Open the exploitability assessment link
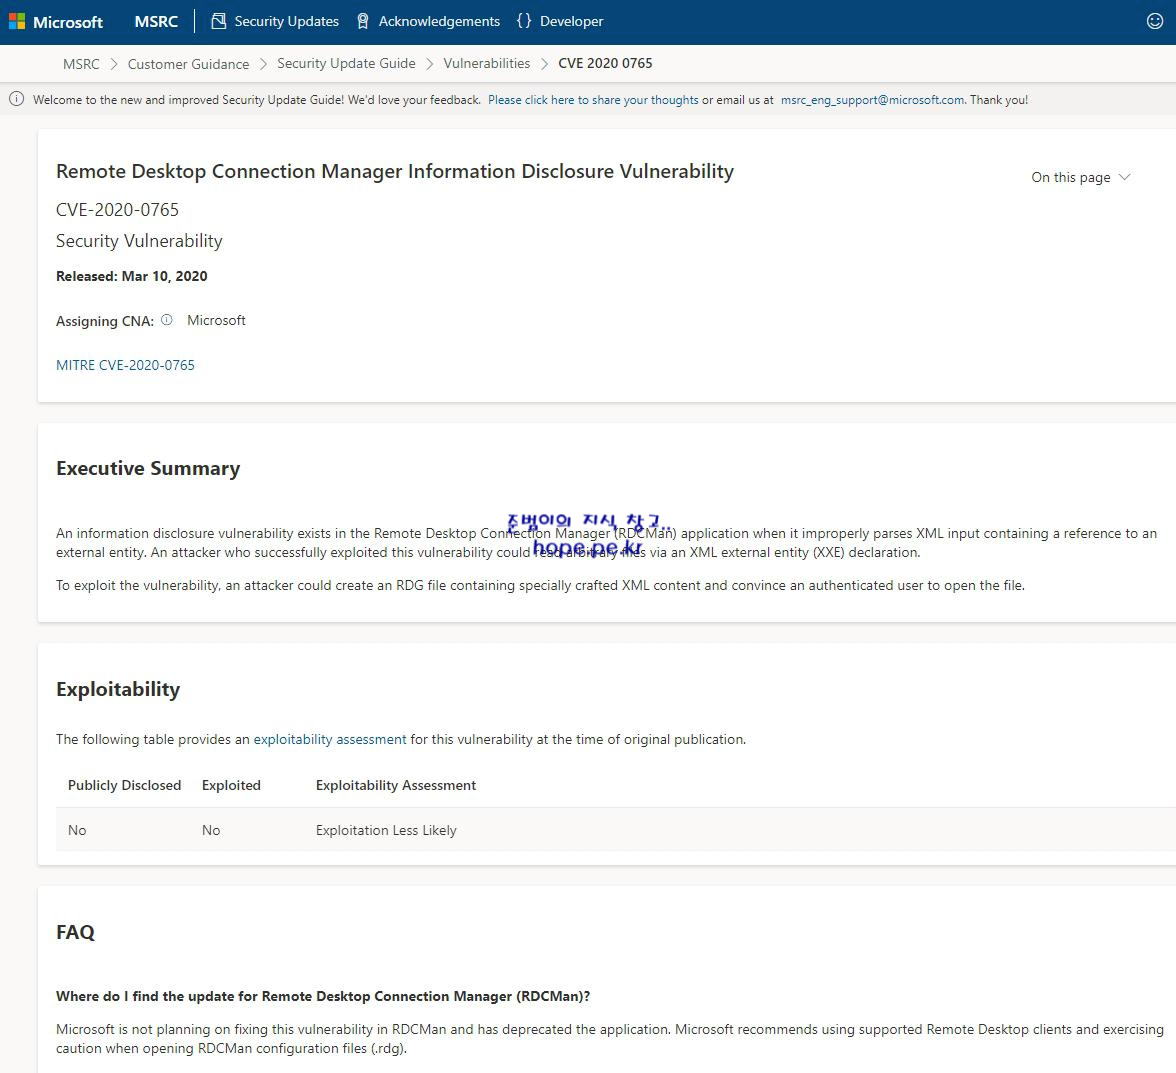Viewport: 1176px width, 1073px height. click(x=330, y=739)
